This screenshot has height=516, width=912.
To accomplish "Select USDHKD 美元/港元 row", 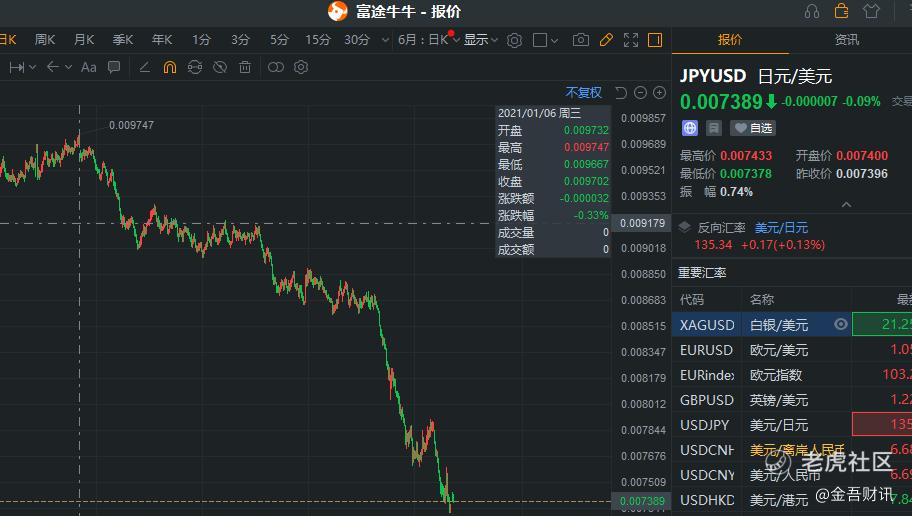I will (x=792, y=500).
